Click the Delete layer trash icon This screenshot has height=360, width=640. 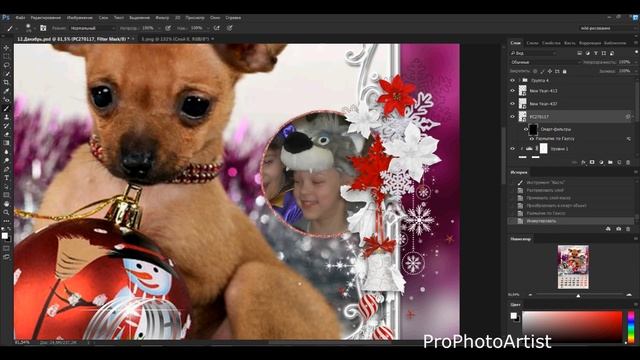tap(628, 162)
